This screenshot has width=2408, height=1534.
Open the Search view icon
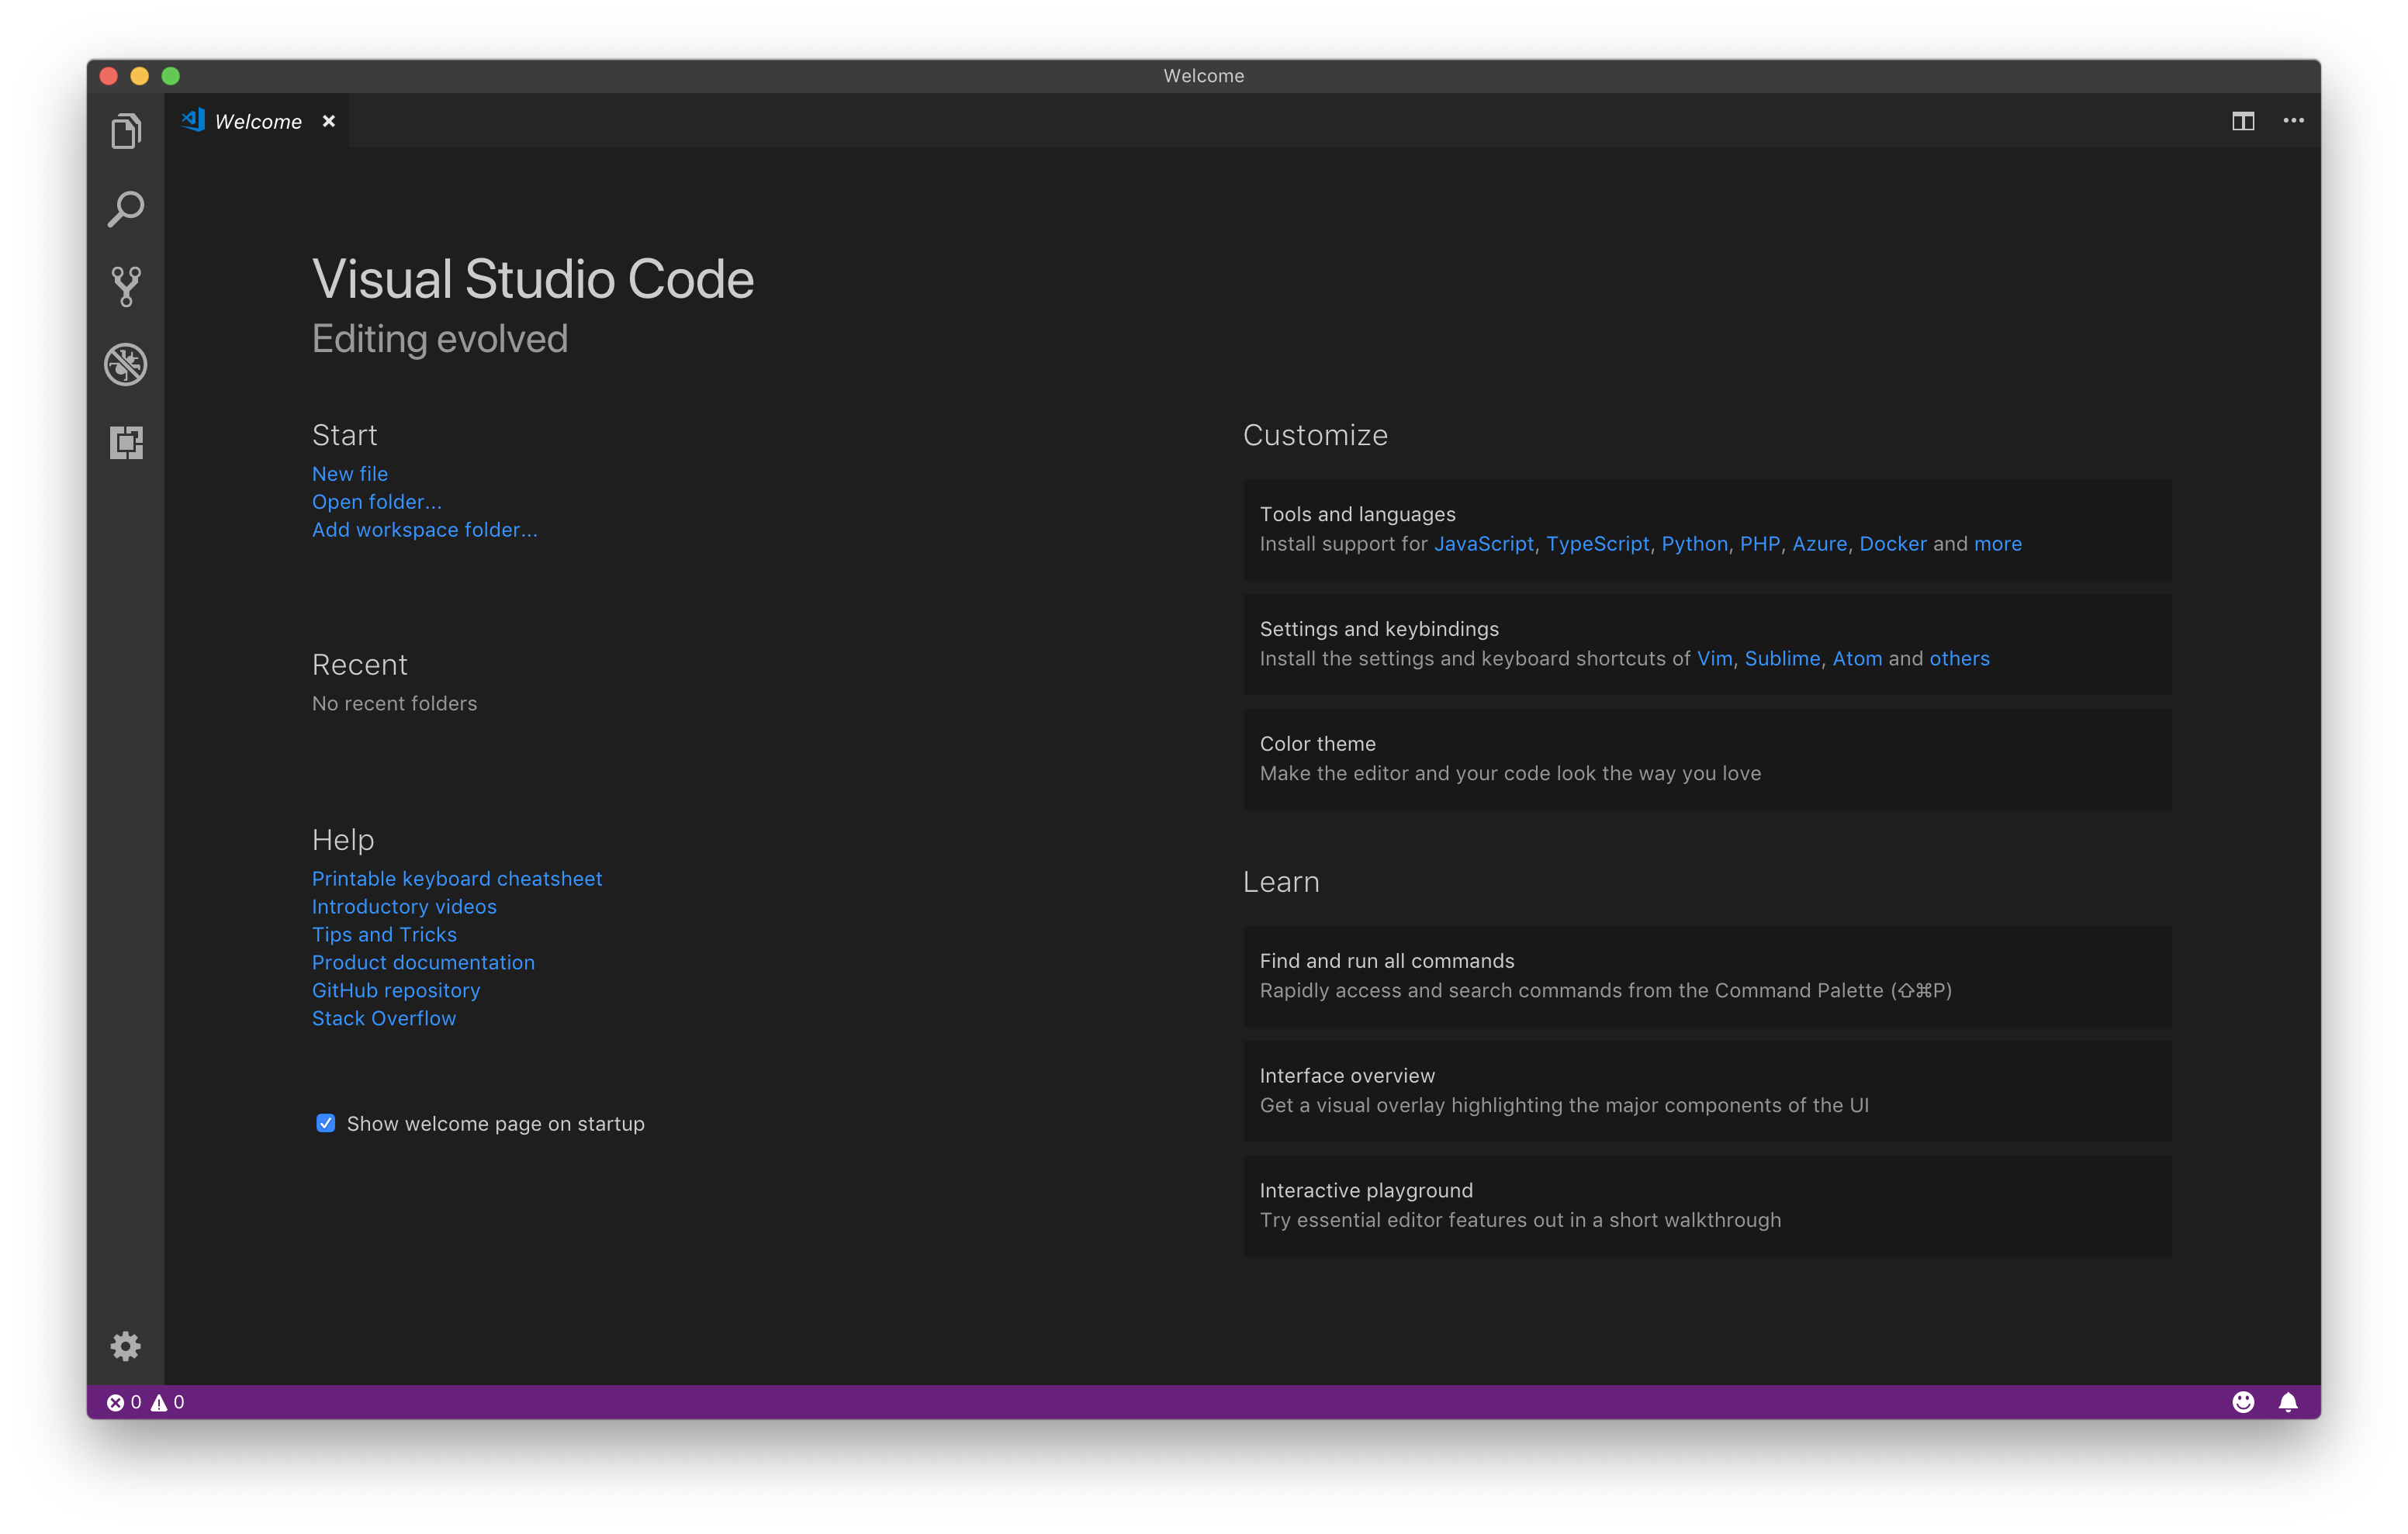[x=126, y=209]
